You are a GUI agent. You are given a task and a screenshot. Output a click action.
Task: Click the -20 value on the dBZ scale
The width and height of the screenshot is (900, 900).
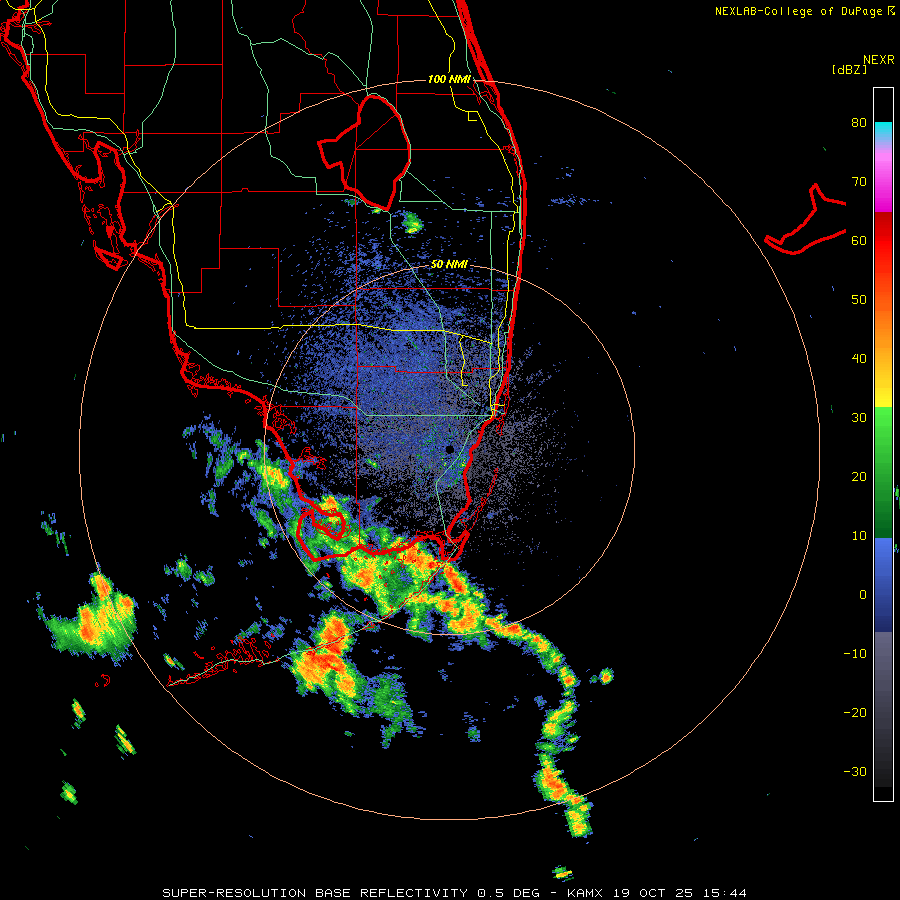(x=855, y=713)
